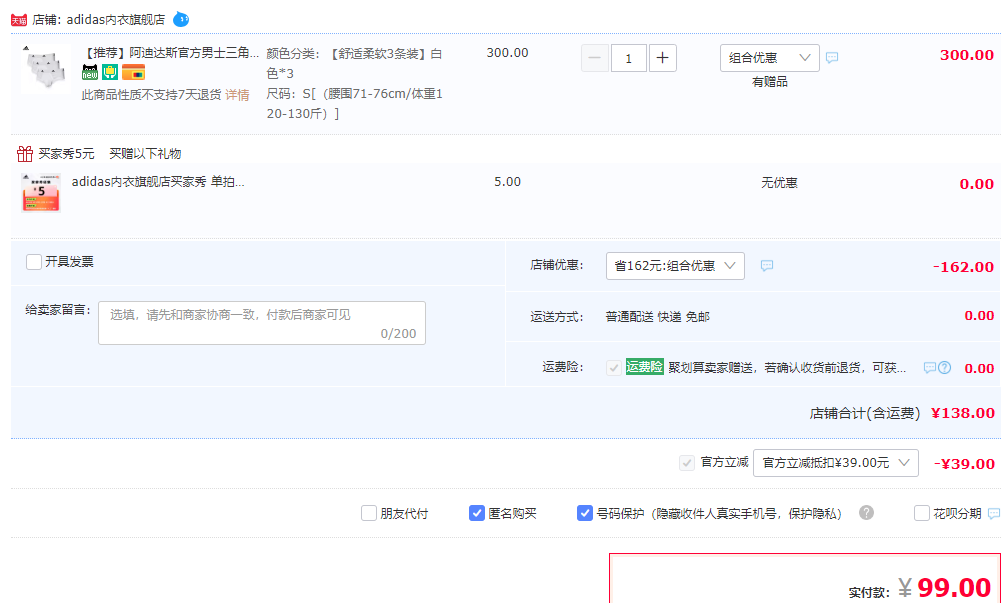Viewport: 1004px width, 603px height.
Task: Click the 有赠品 label under discount dropdown
Action: pyautogui.click(x=770, y=82)
